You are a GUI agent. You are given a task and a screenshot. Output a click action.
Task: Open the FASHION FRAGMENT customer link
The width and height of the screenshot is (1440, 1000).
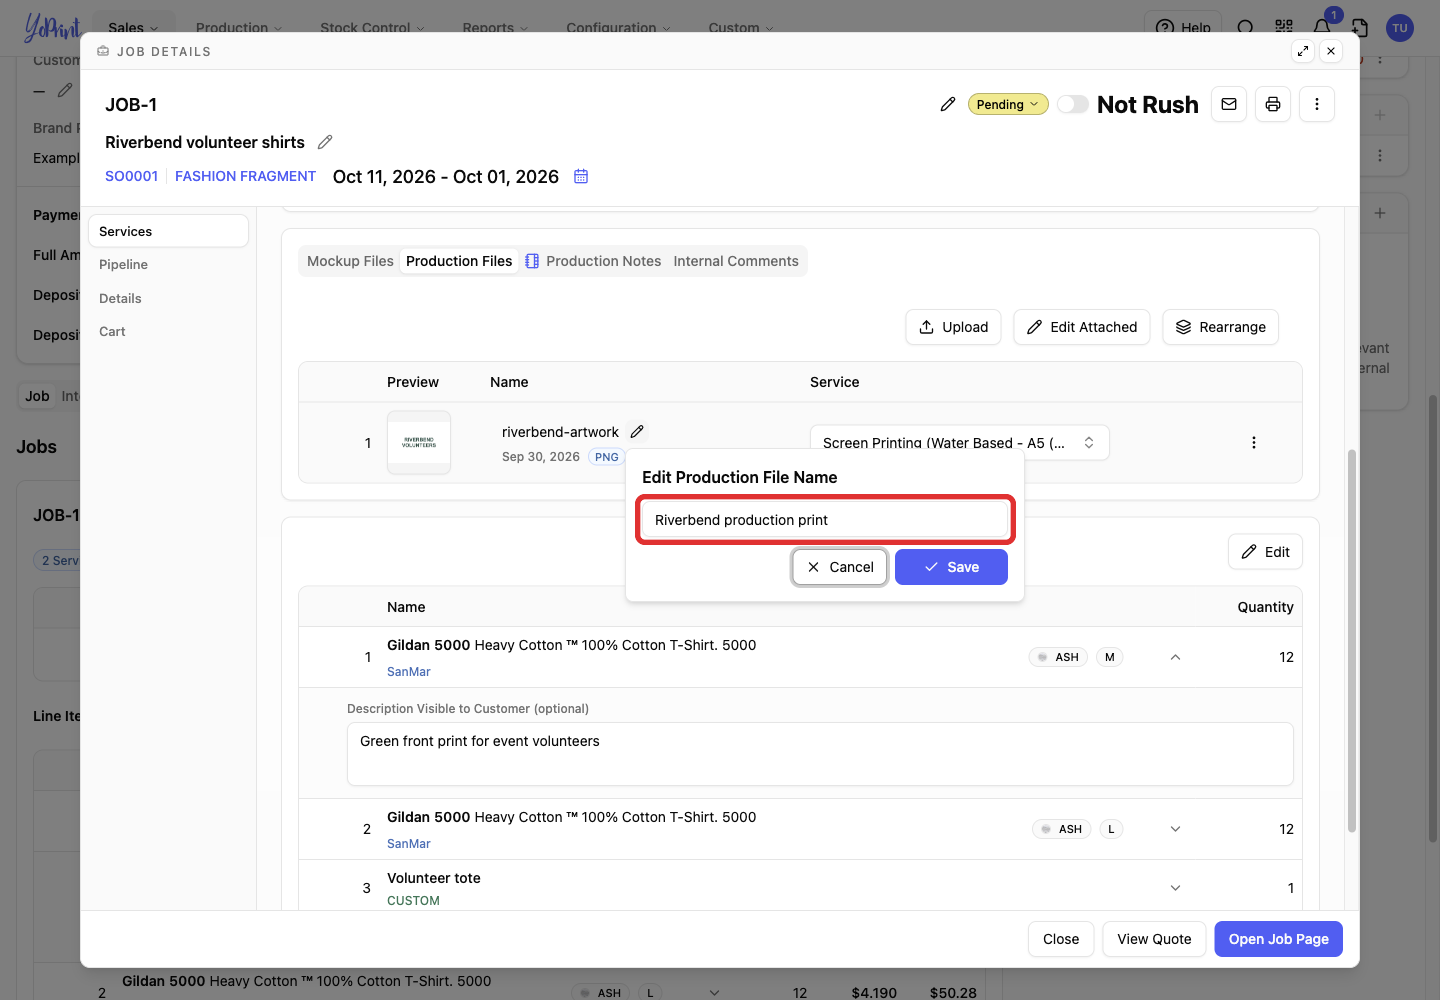[x=245, y=176]
